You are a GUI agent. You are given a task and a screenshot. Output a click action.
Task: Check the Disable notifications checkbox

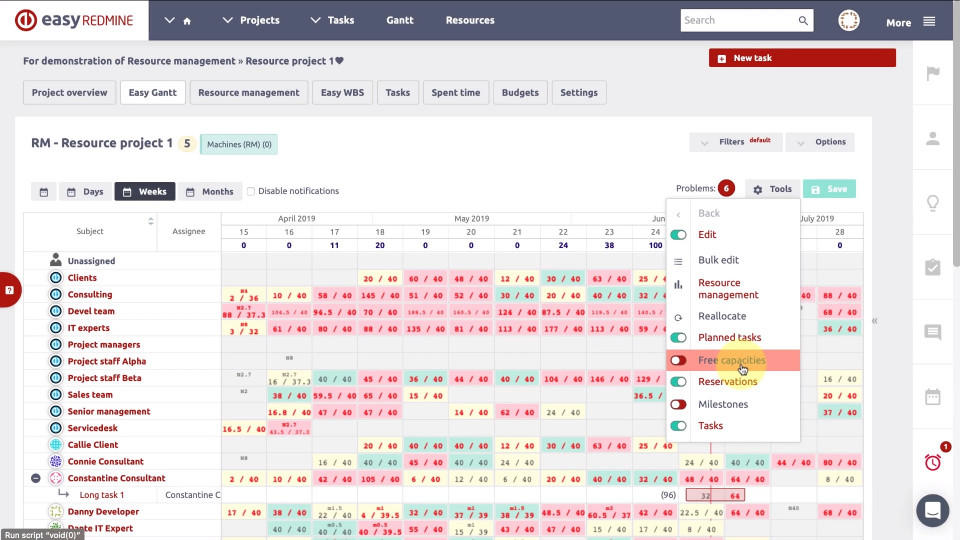(x=251, y=191)
